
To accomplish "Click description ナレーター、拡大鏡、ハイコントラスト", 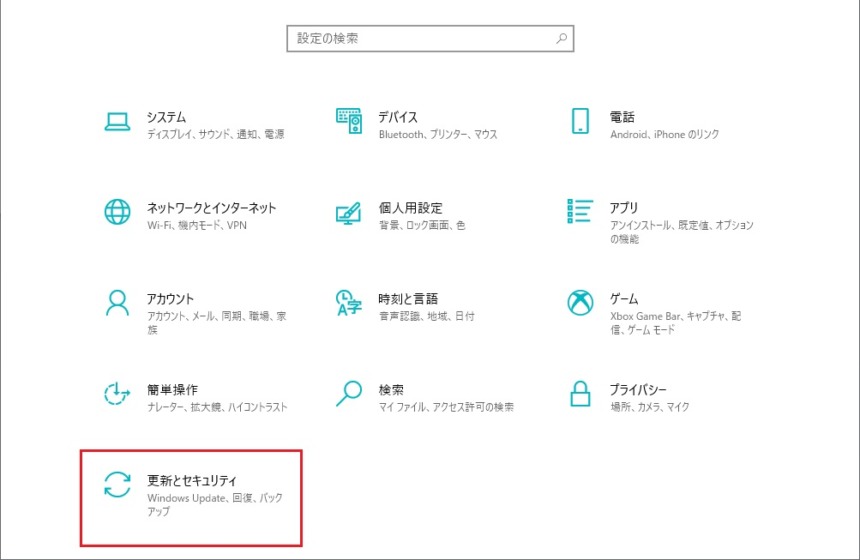I will point(217,407).
